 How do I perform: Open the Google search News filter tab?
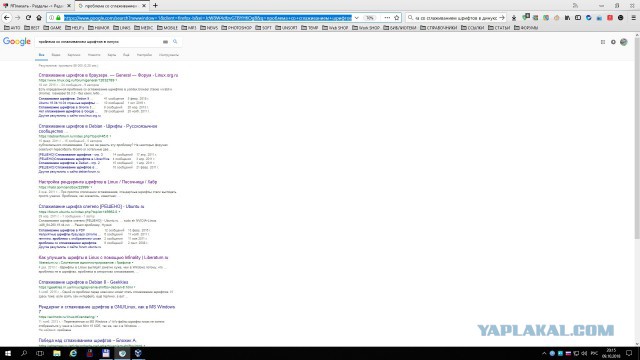[x=94, y=55]
